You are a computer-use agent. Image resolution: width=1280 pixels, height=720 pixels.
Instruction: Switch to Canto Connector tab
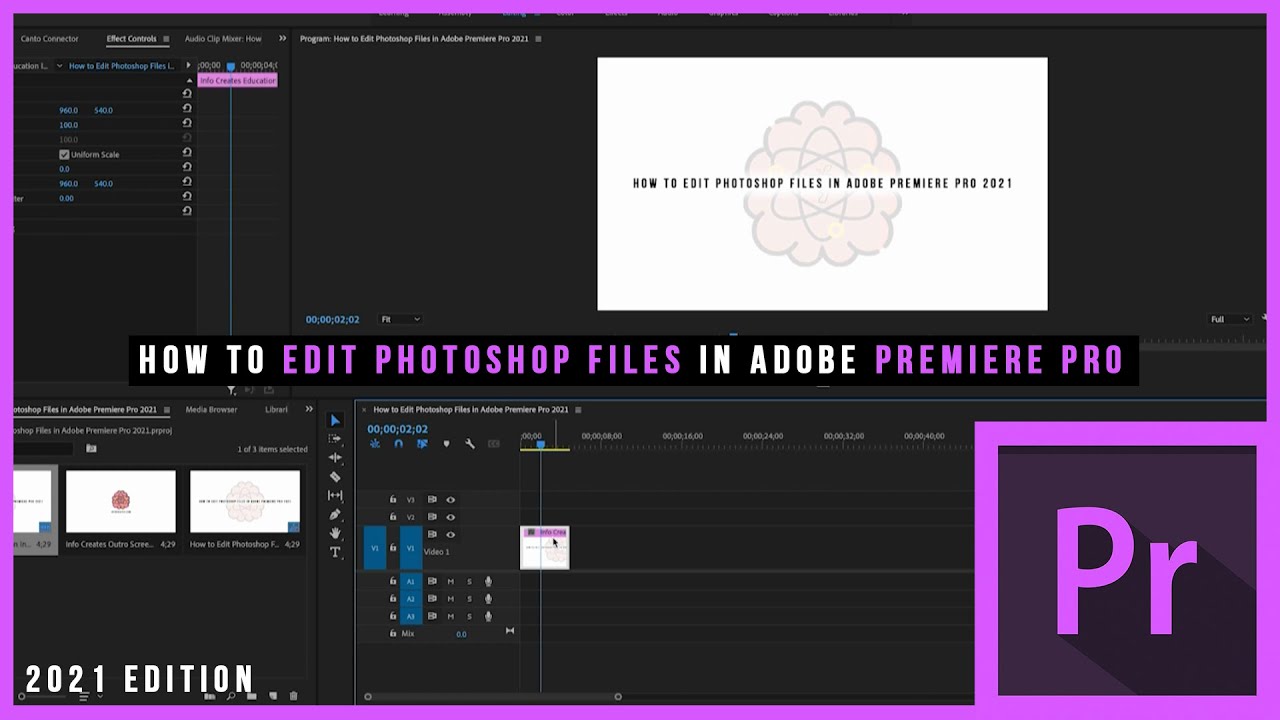50,39
